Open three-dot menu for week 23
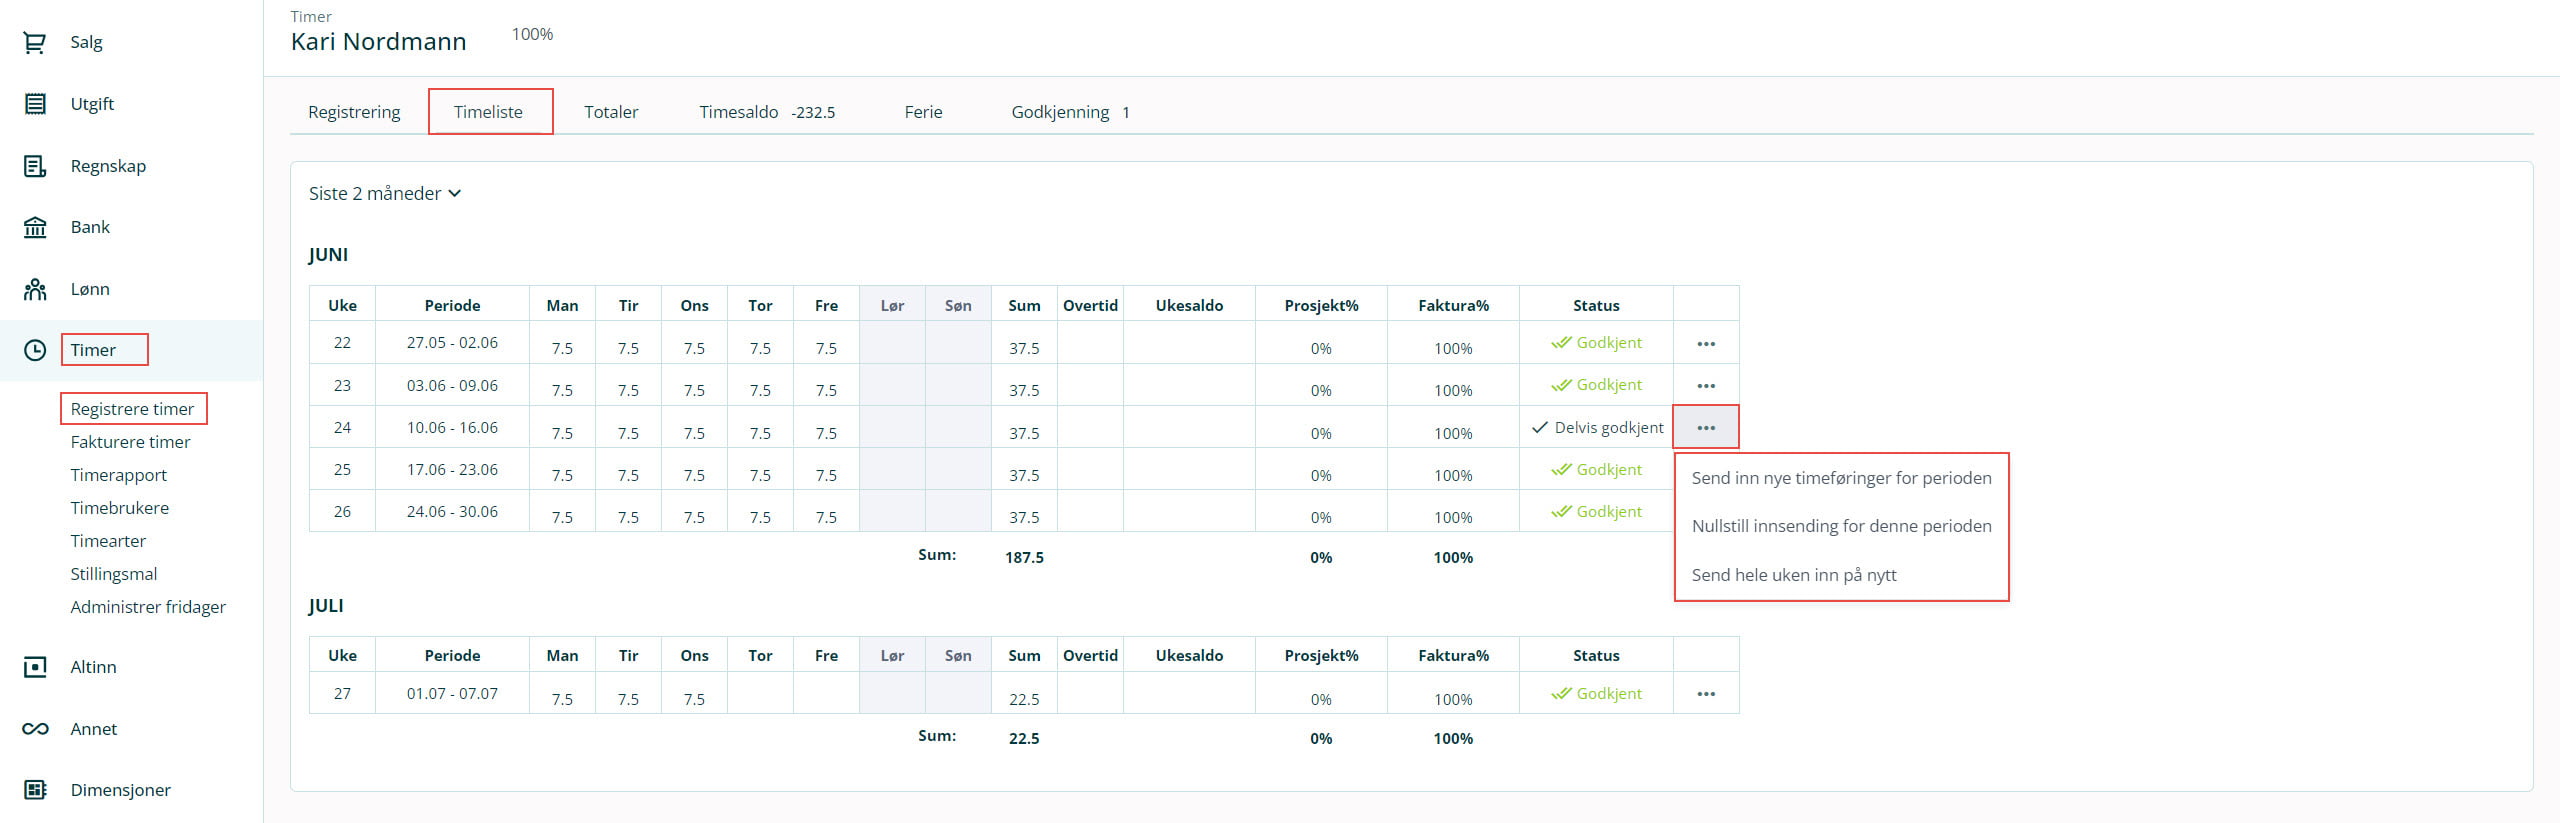2560x823 pixels. (1706, 386)
